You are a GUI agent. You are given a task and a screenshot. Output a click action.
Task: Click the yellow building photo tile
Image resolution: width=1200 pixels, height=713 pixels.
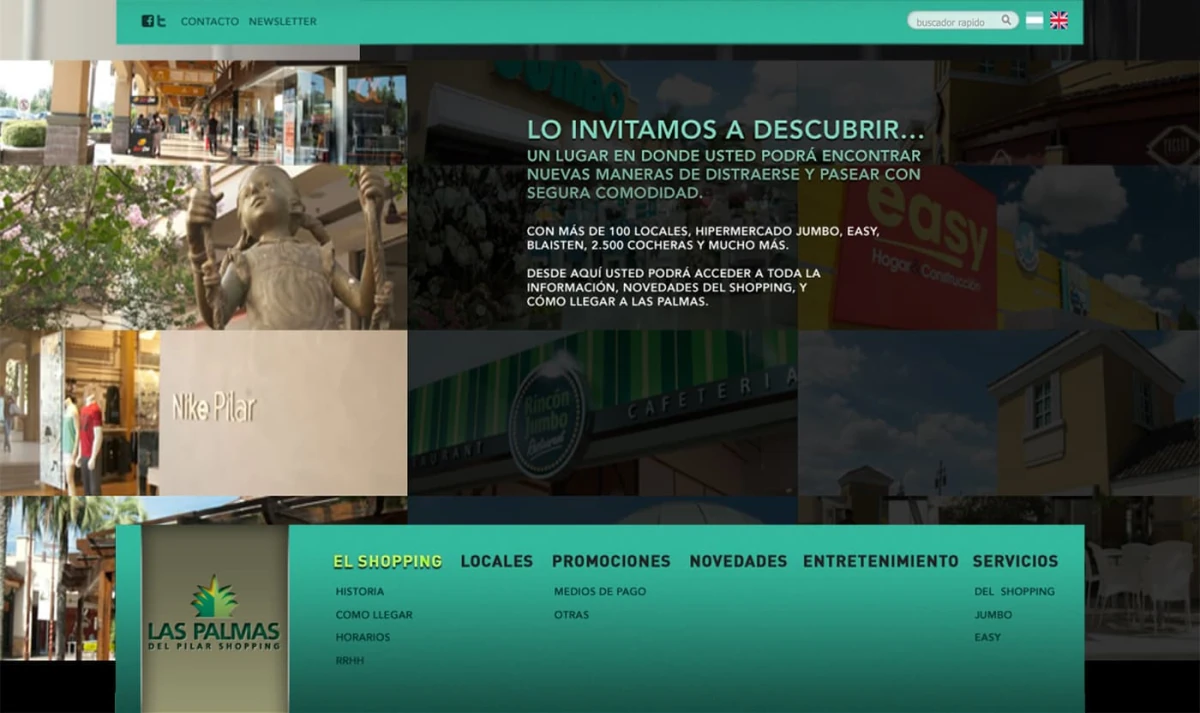(999, 413)
